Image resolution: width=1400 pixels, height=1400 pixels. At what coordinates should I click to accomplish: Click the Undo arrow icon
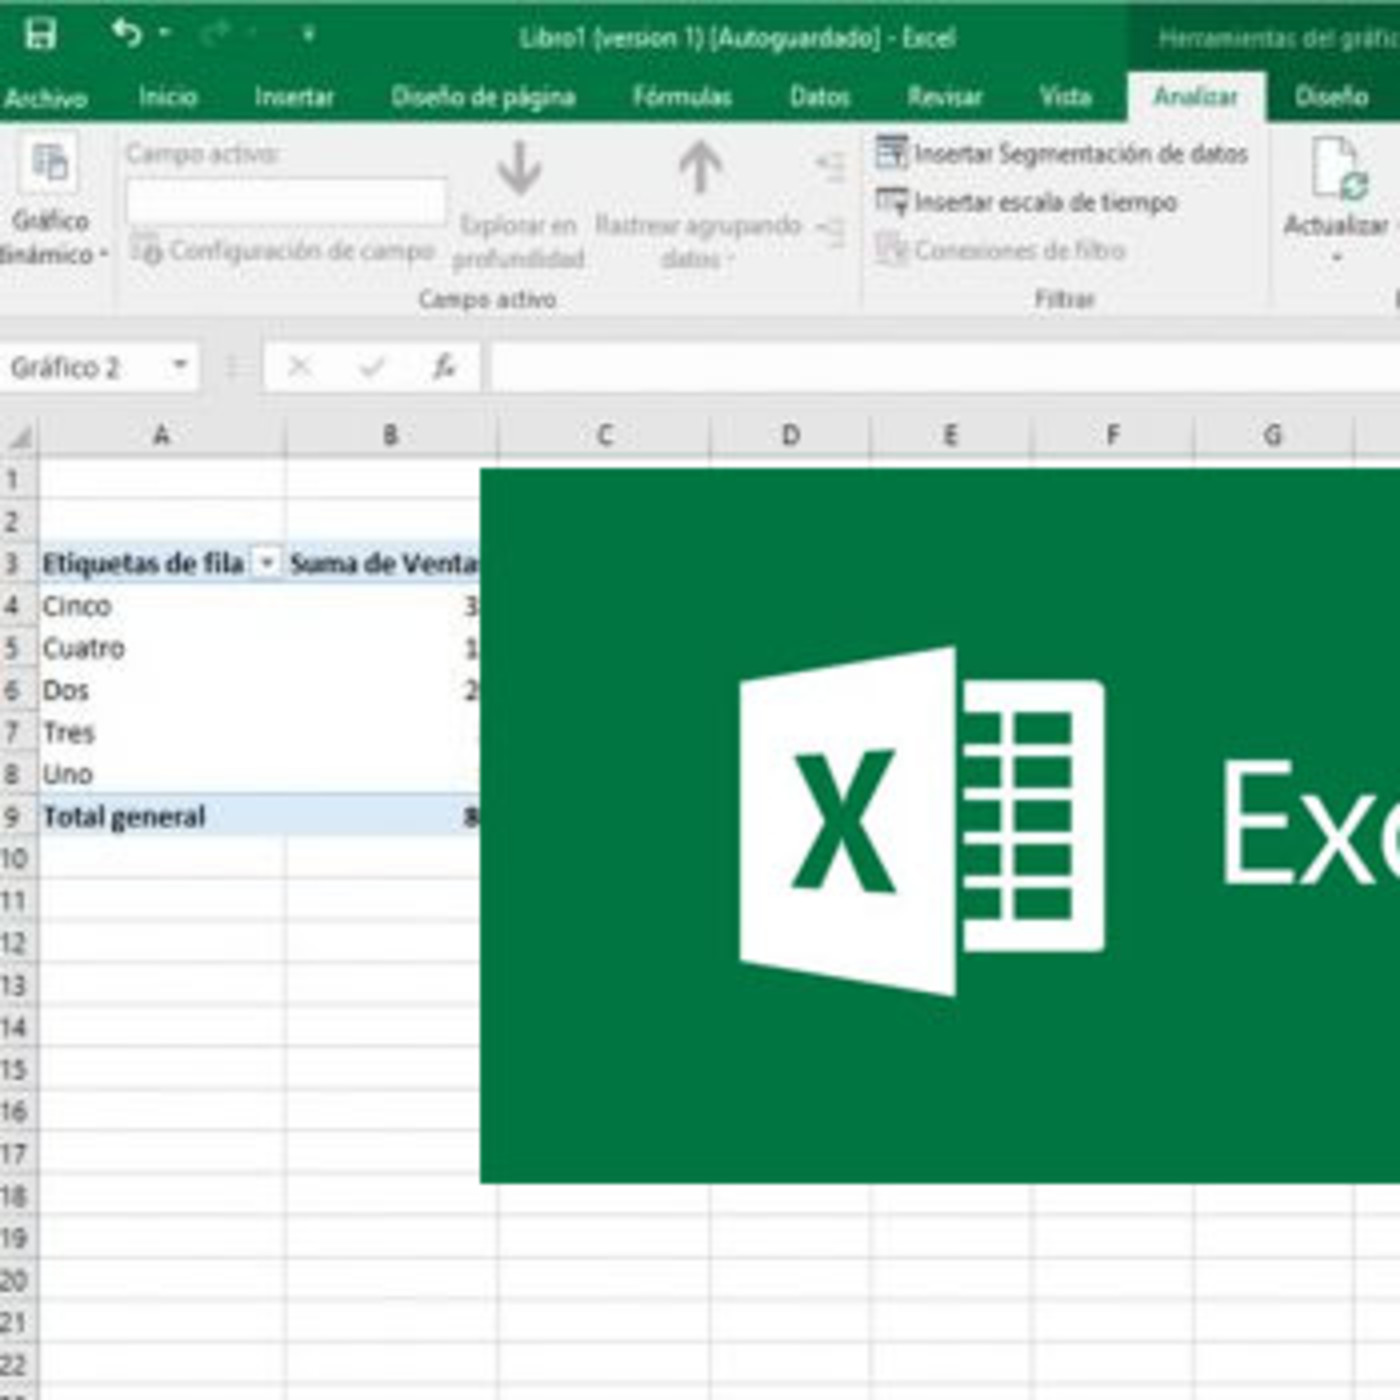click(x=127, y=34)
